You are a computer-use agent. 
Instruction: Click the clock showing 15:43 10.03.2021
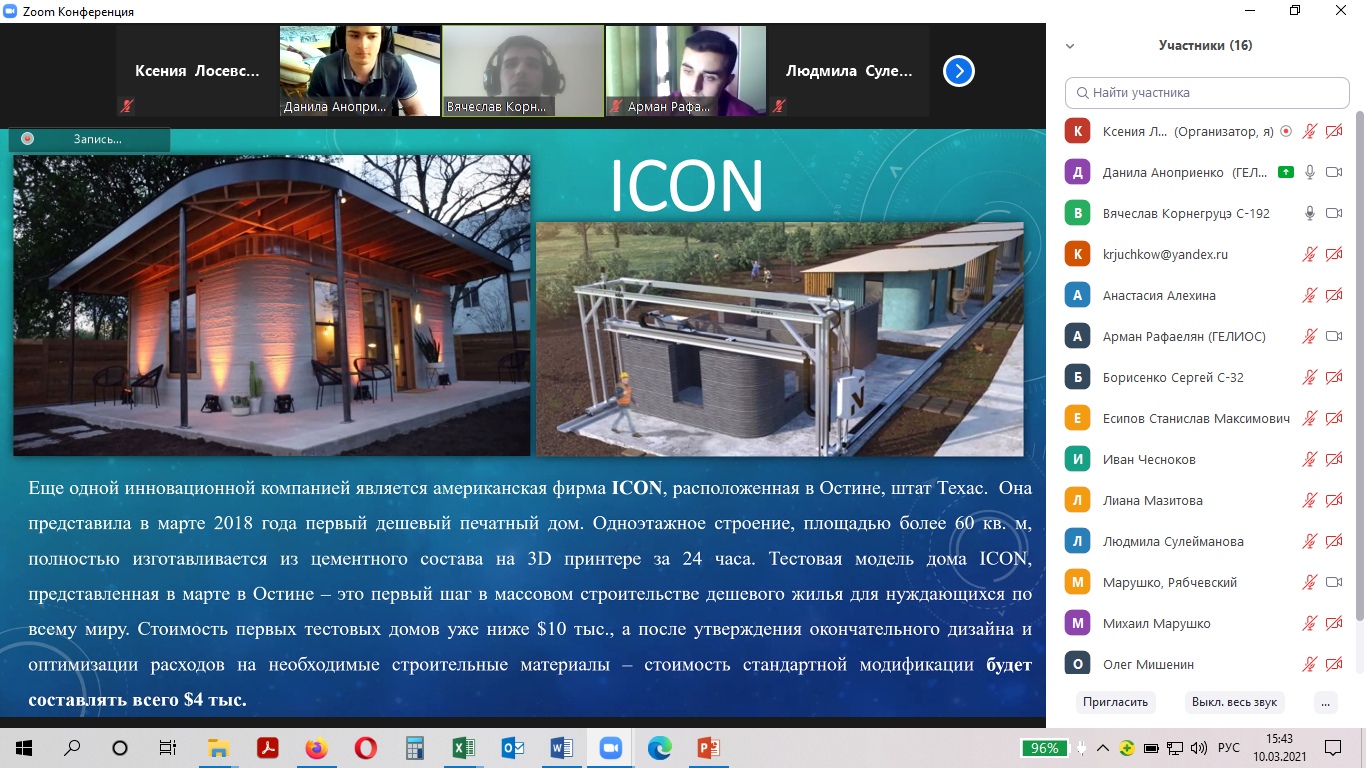click(x=1279, y=748)
